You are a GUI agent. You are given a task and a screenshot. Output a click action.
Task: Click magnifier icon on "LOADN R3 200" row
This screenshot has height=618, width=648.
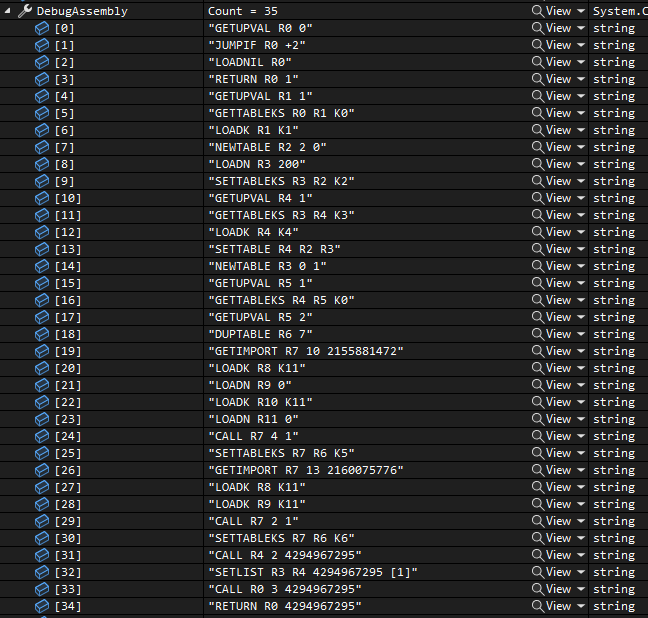tap(538, 164)
